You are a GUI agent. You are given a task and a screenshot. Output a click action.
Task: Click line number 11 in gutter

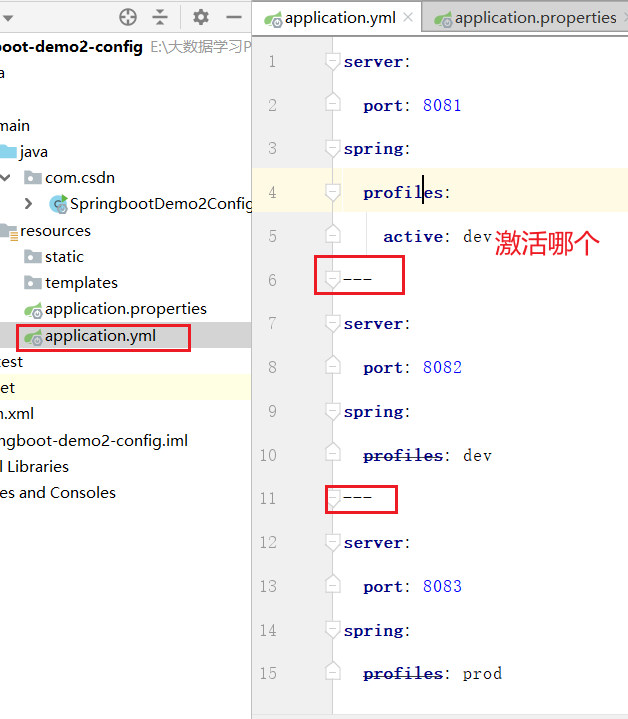point(268,498)
